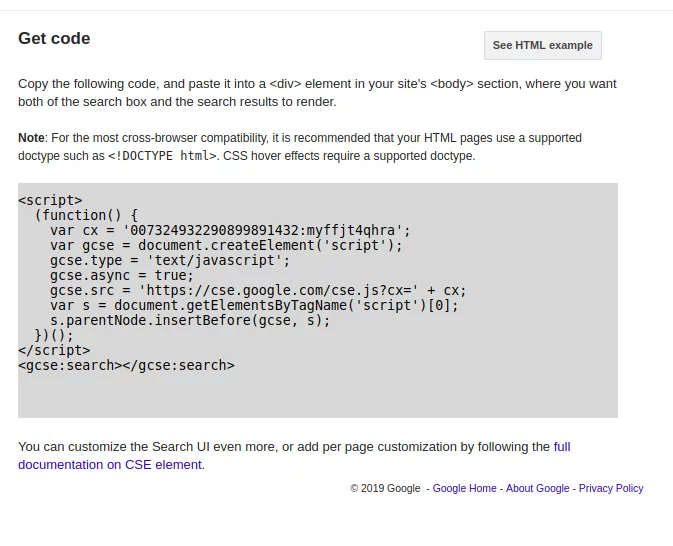Click the empty area at the bottom of the gray code box
This screenshot has height=546, width=673.
(x=317, y=397)
